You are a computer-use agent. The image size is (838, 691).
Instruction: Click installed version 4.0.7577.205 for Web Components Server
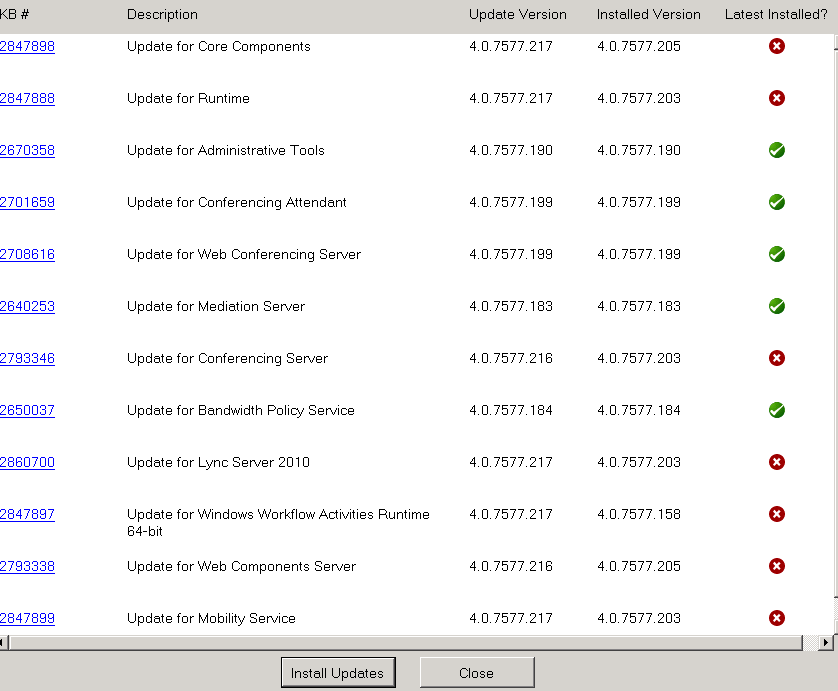(639, 566)
